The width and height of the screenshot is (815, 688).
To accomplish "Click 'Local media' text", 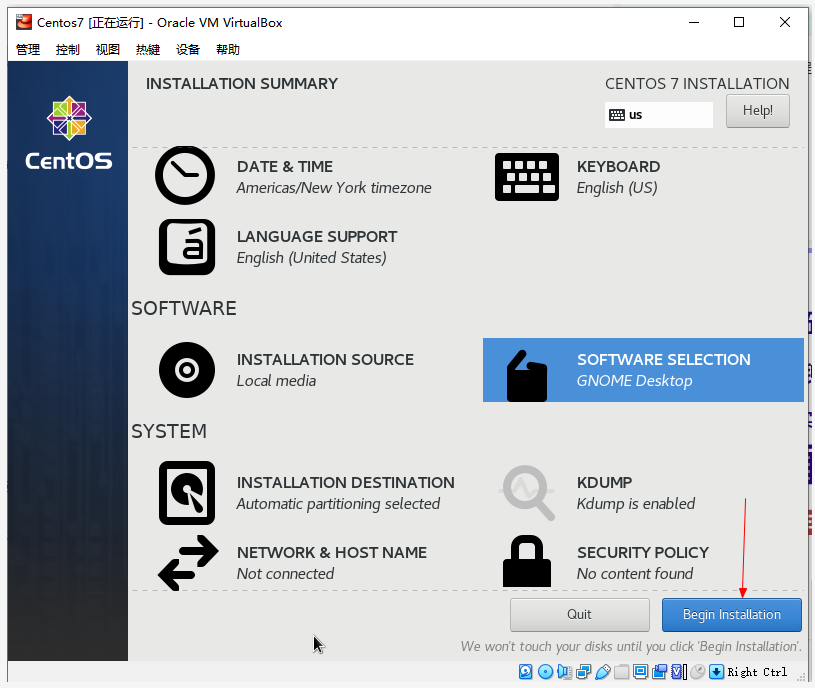I will tap(277, 381).
